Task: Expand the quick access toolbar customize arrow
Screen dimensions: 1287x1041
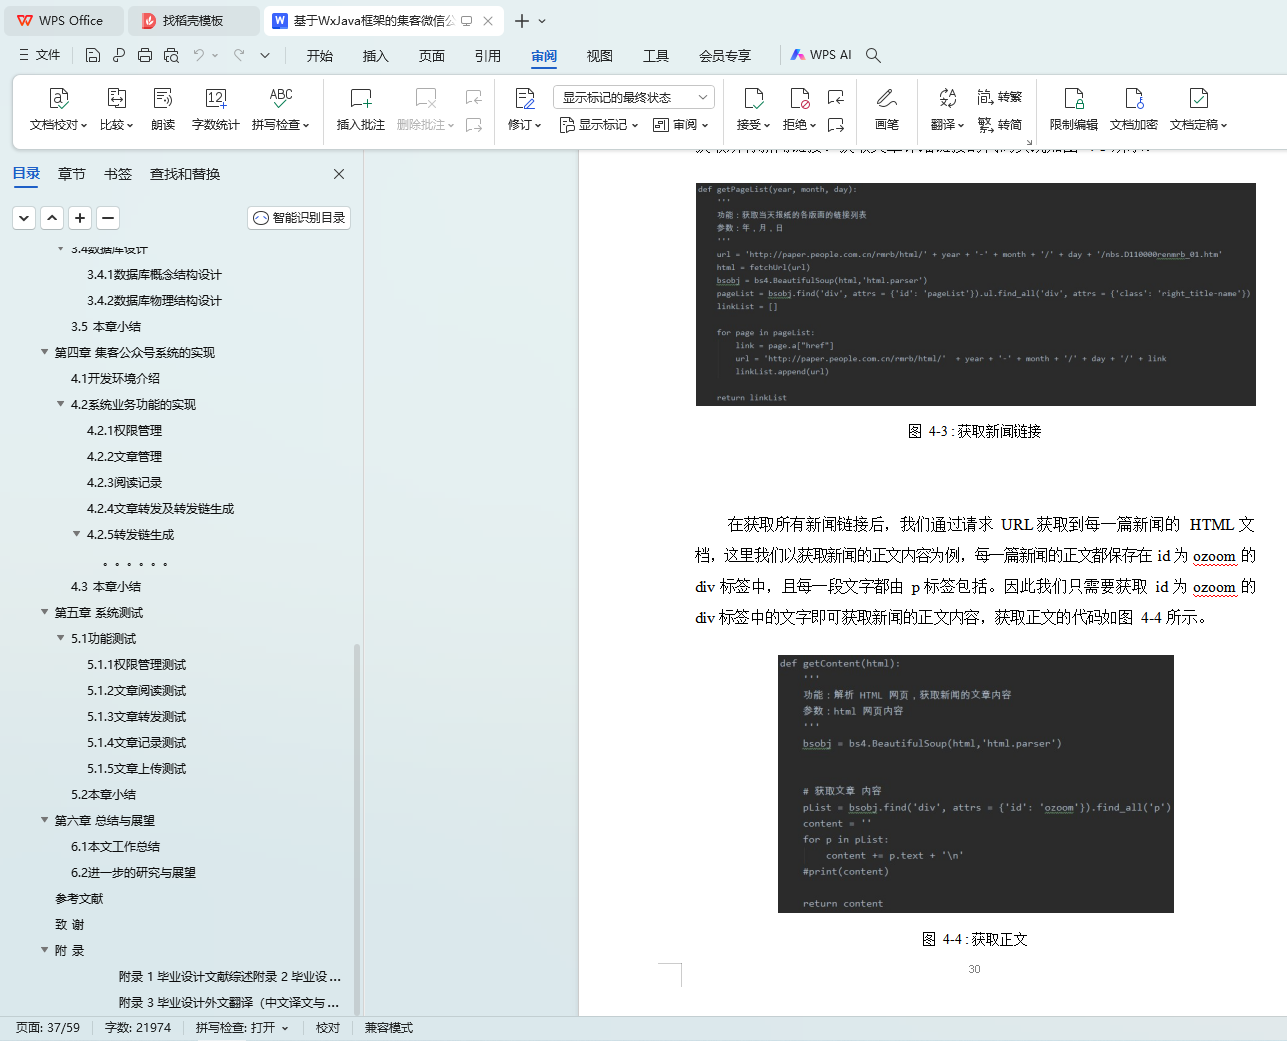Action: 265,55
